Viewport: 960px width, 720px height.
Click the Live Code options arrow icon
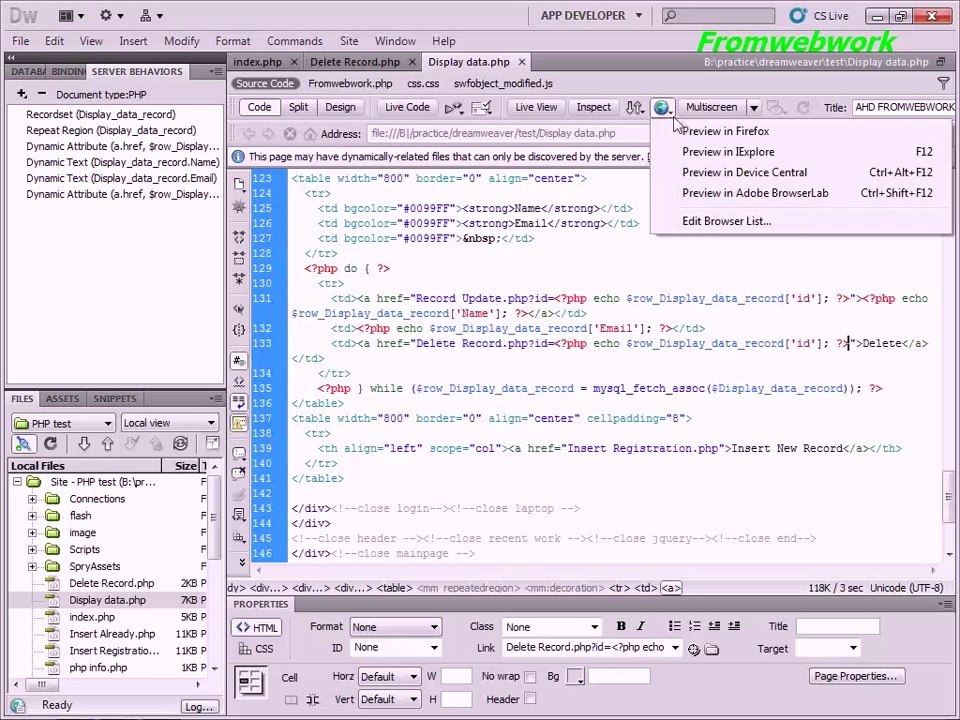coord(454,108)
